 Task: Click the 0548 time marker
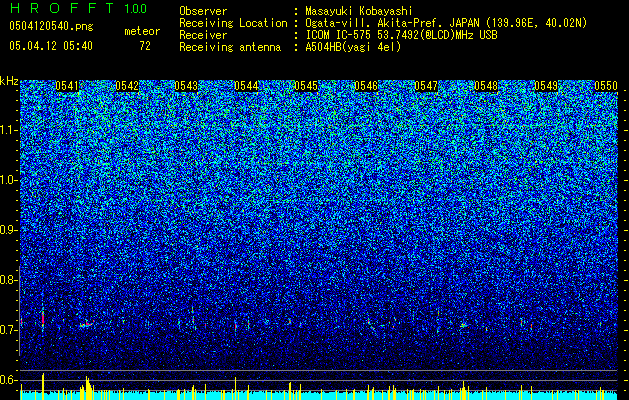[x=486, y=86]
